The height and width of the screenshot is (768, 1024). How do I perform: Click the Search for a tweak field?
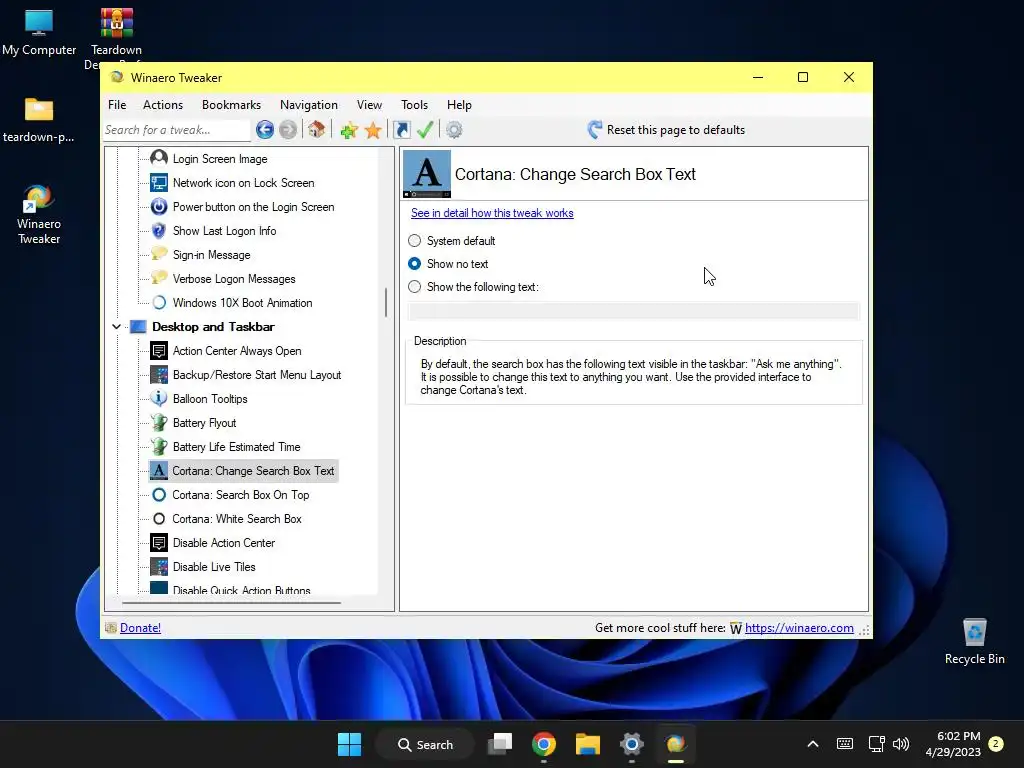point(176,130)
